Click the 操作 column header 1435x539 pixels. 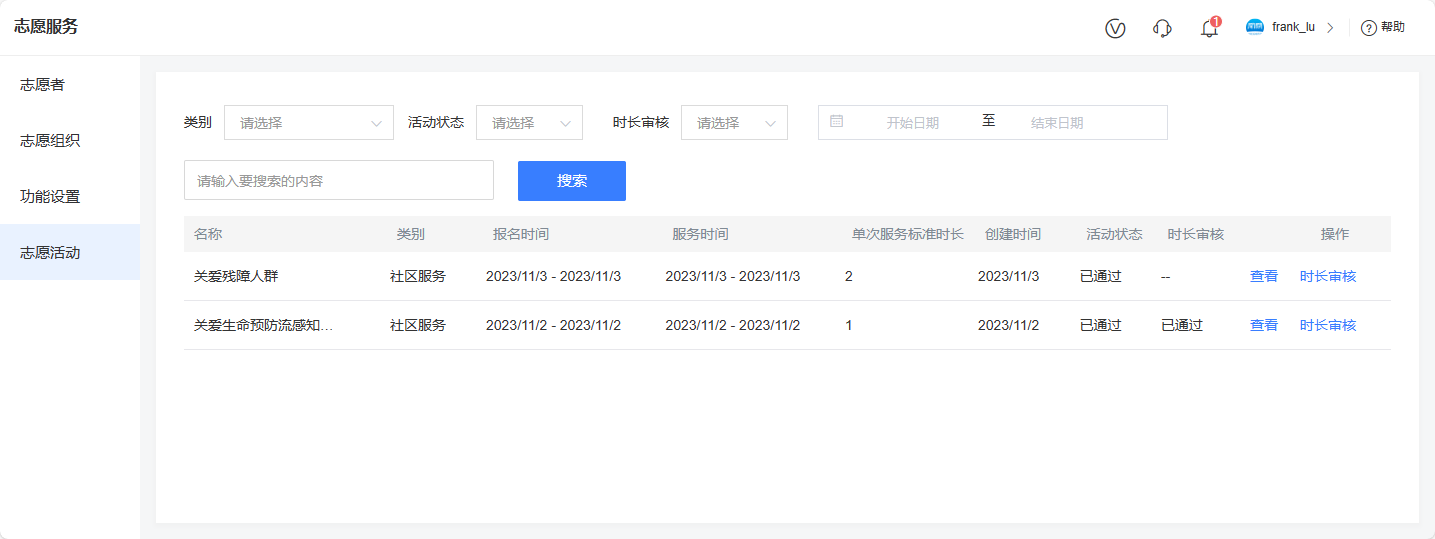[1335, 234]
